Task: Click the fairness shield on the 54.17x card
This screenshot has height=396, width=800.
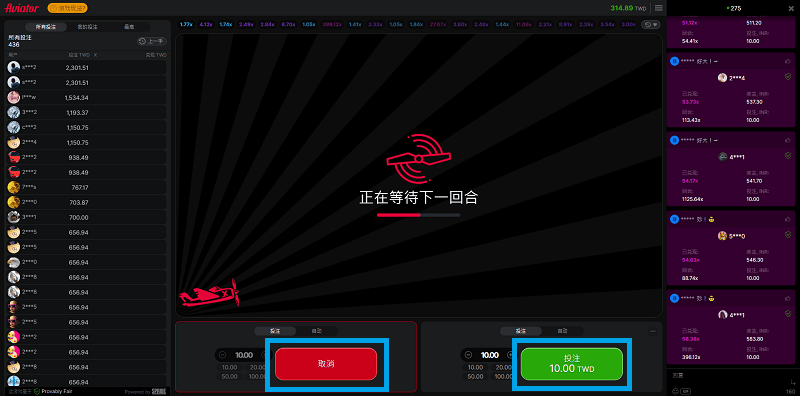Action: [788, 156]
